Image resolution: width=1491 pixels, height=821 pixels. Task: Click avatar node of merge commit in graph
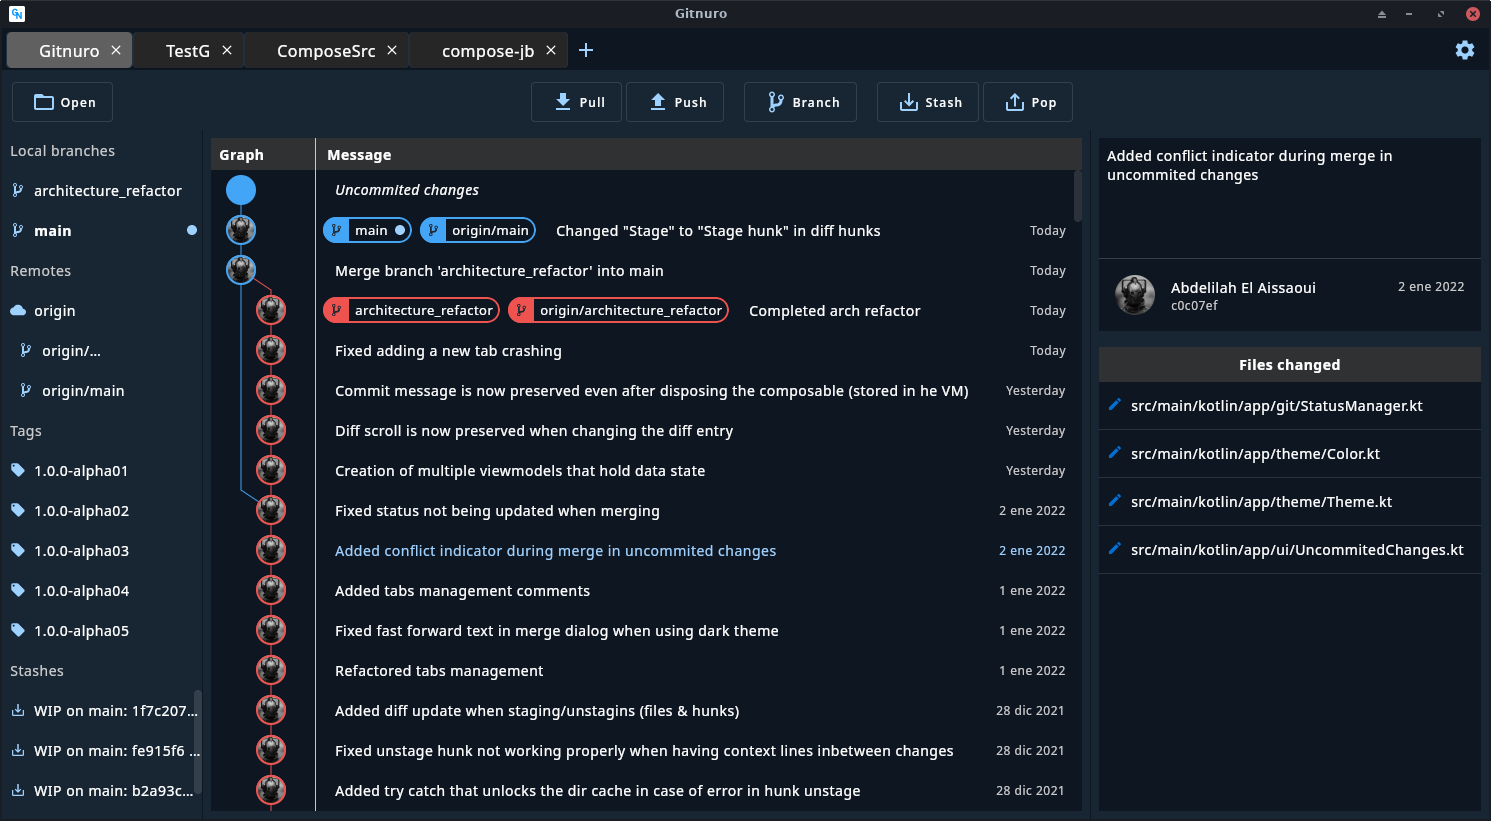241,270
